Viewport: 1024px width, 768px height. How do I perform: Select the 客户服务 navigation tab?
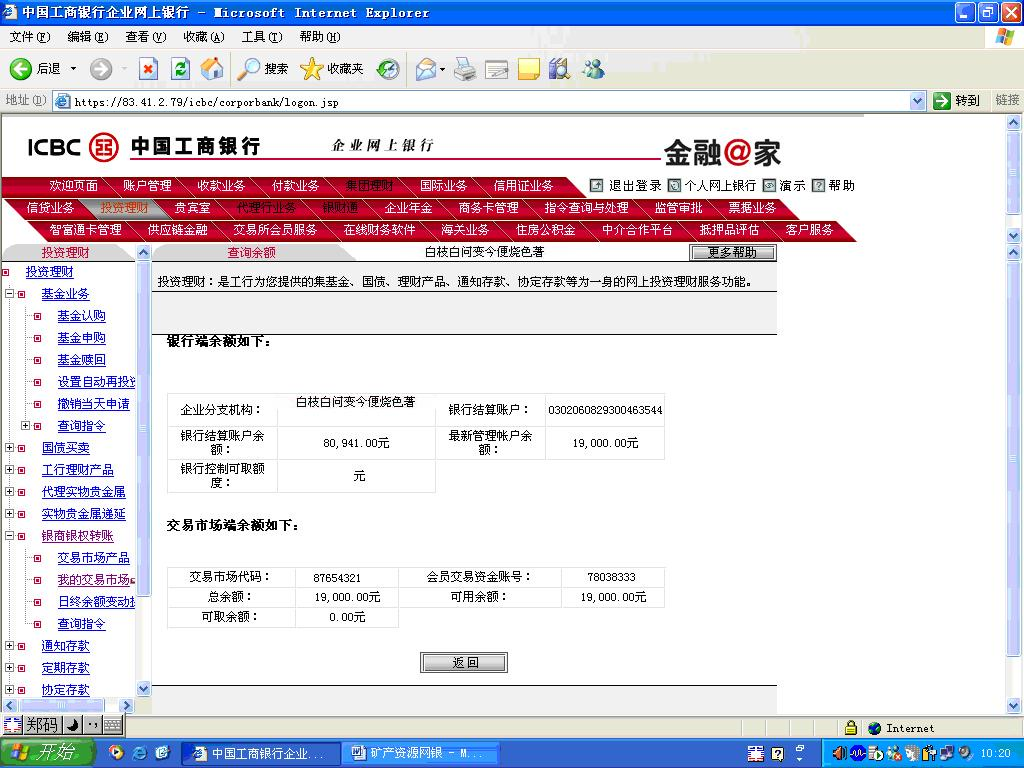[x=809, y=230]
